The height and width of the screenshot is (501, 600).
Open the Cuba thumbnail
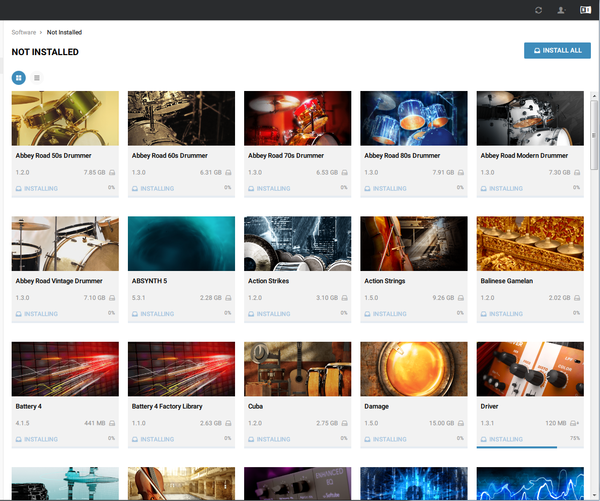(x=298, y=369)
